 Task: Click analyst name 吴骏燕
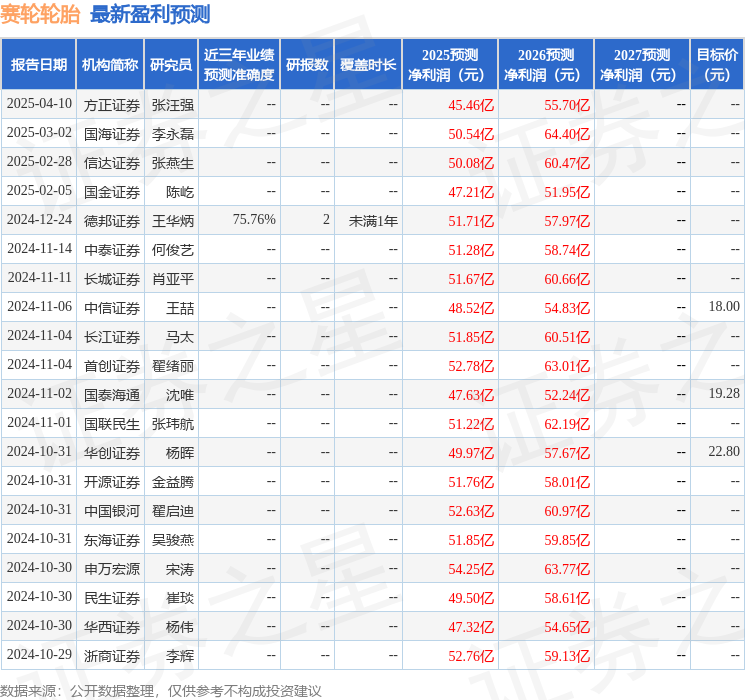click(x=173, y=540)
